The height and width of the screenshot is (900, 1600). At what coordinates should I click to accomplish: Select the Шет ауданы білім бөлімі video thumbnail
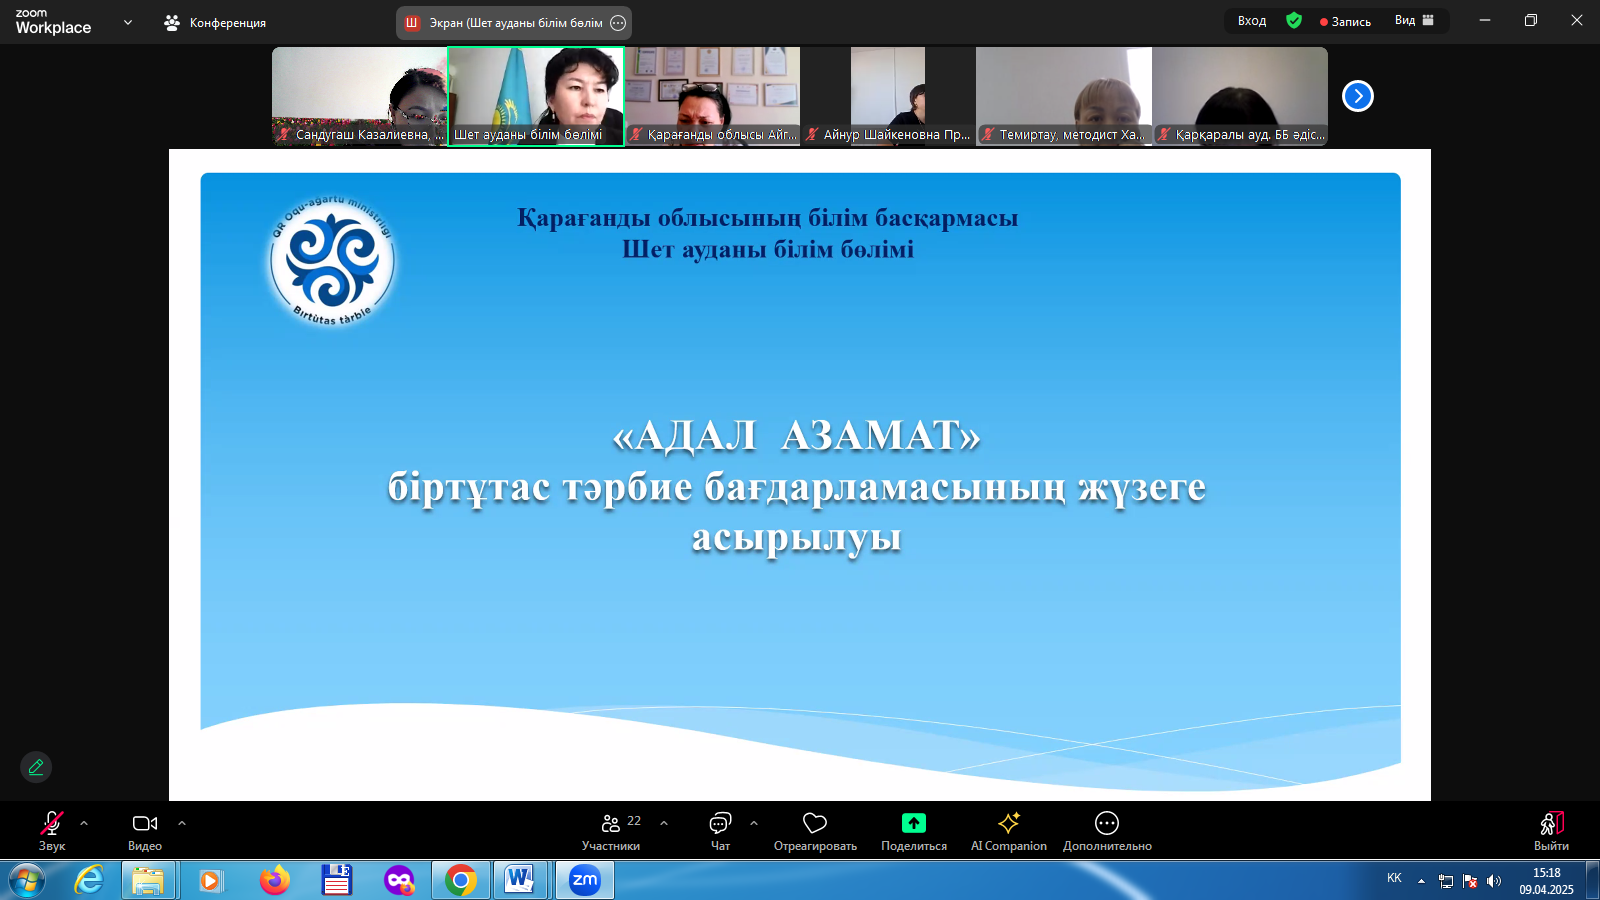(536, 96)
